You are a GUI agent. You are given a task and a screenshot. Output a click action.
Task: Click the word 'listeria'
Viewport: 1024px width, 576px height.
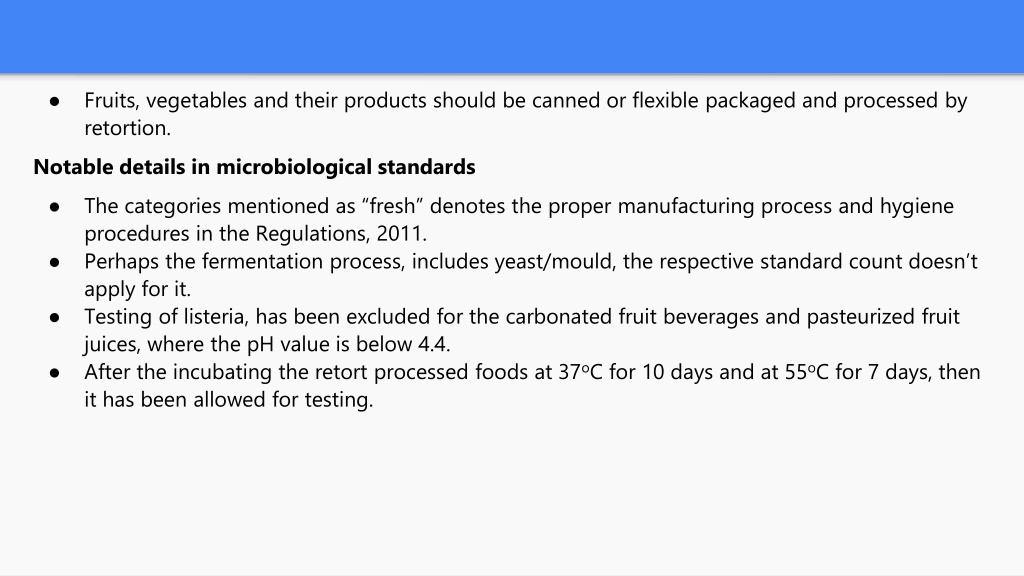(x=213, y=317)
